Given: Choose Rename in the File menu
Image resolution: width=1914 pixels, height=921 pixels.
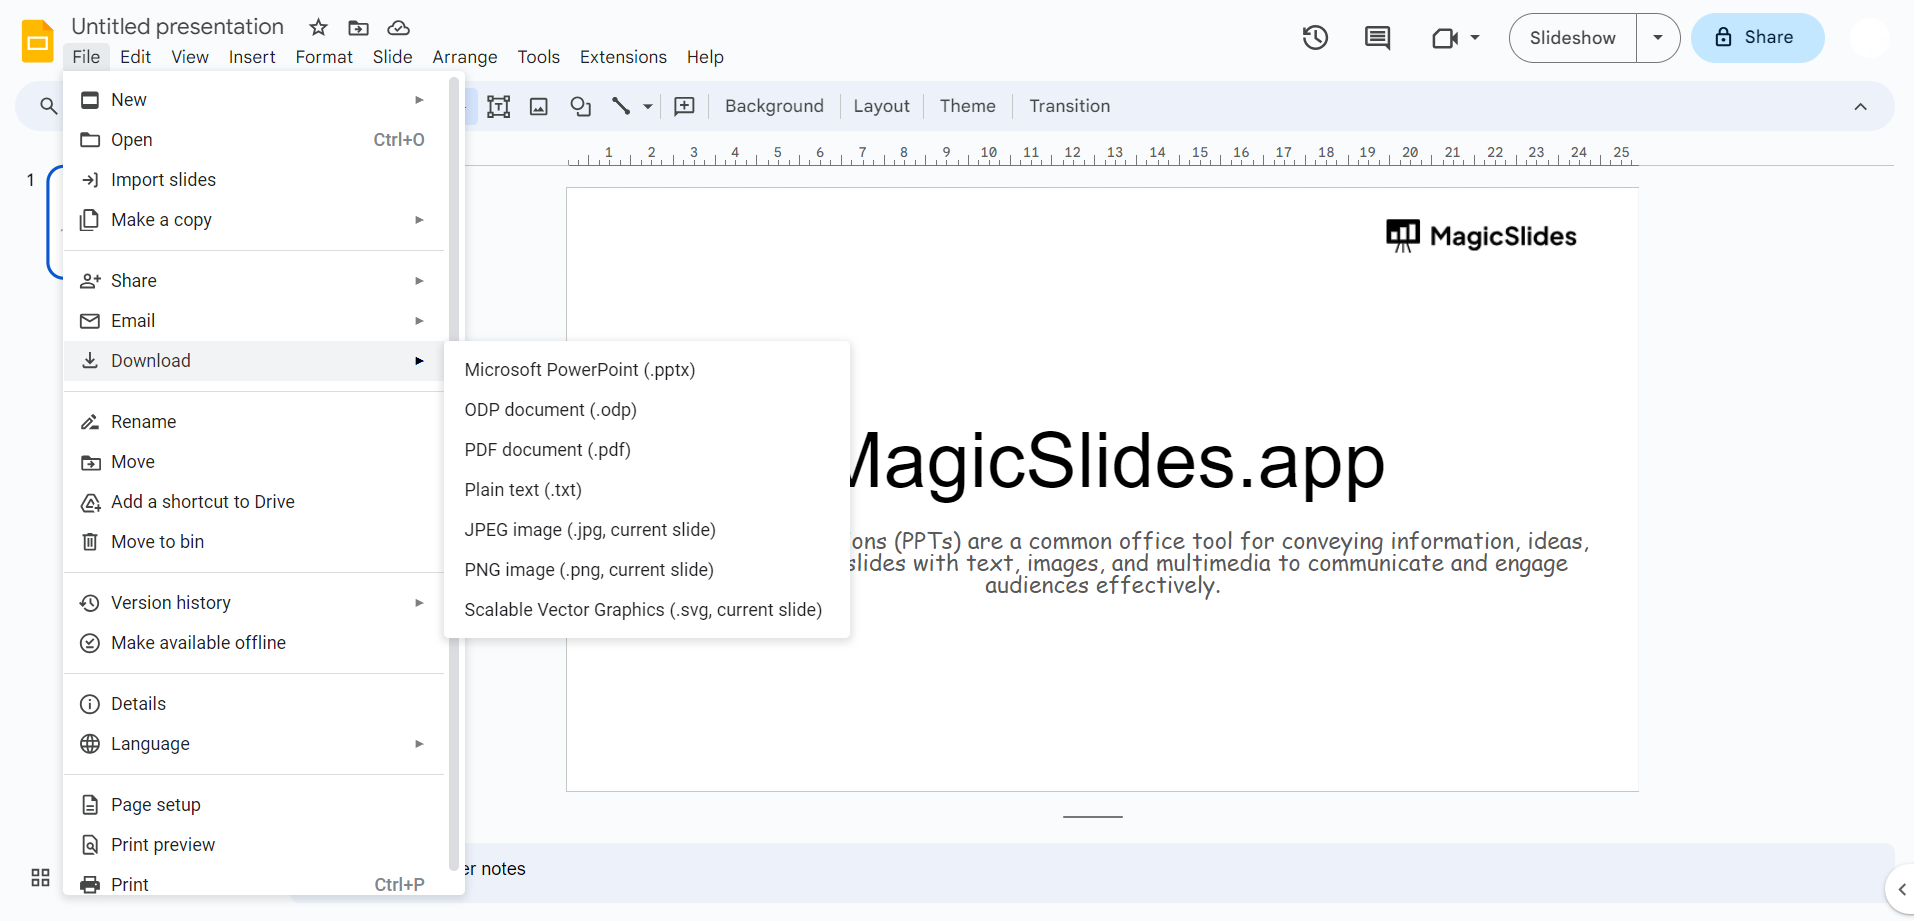Looking at the screenshot, I should pyautogui.click(x=254, y=422).
